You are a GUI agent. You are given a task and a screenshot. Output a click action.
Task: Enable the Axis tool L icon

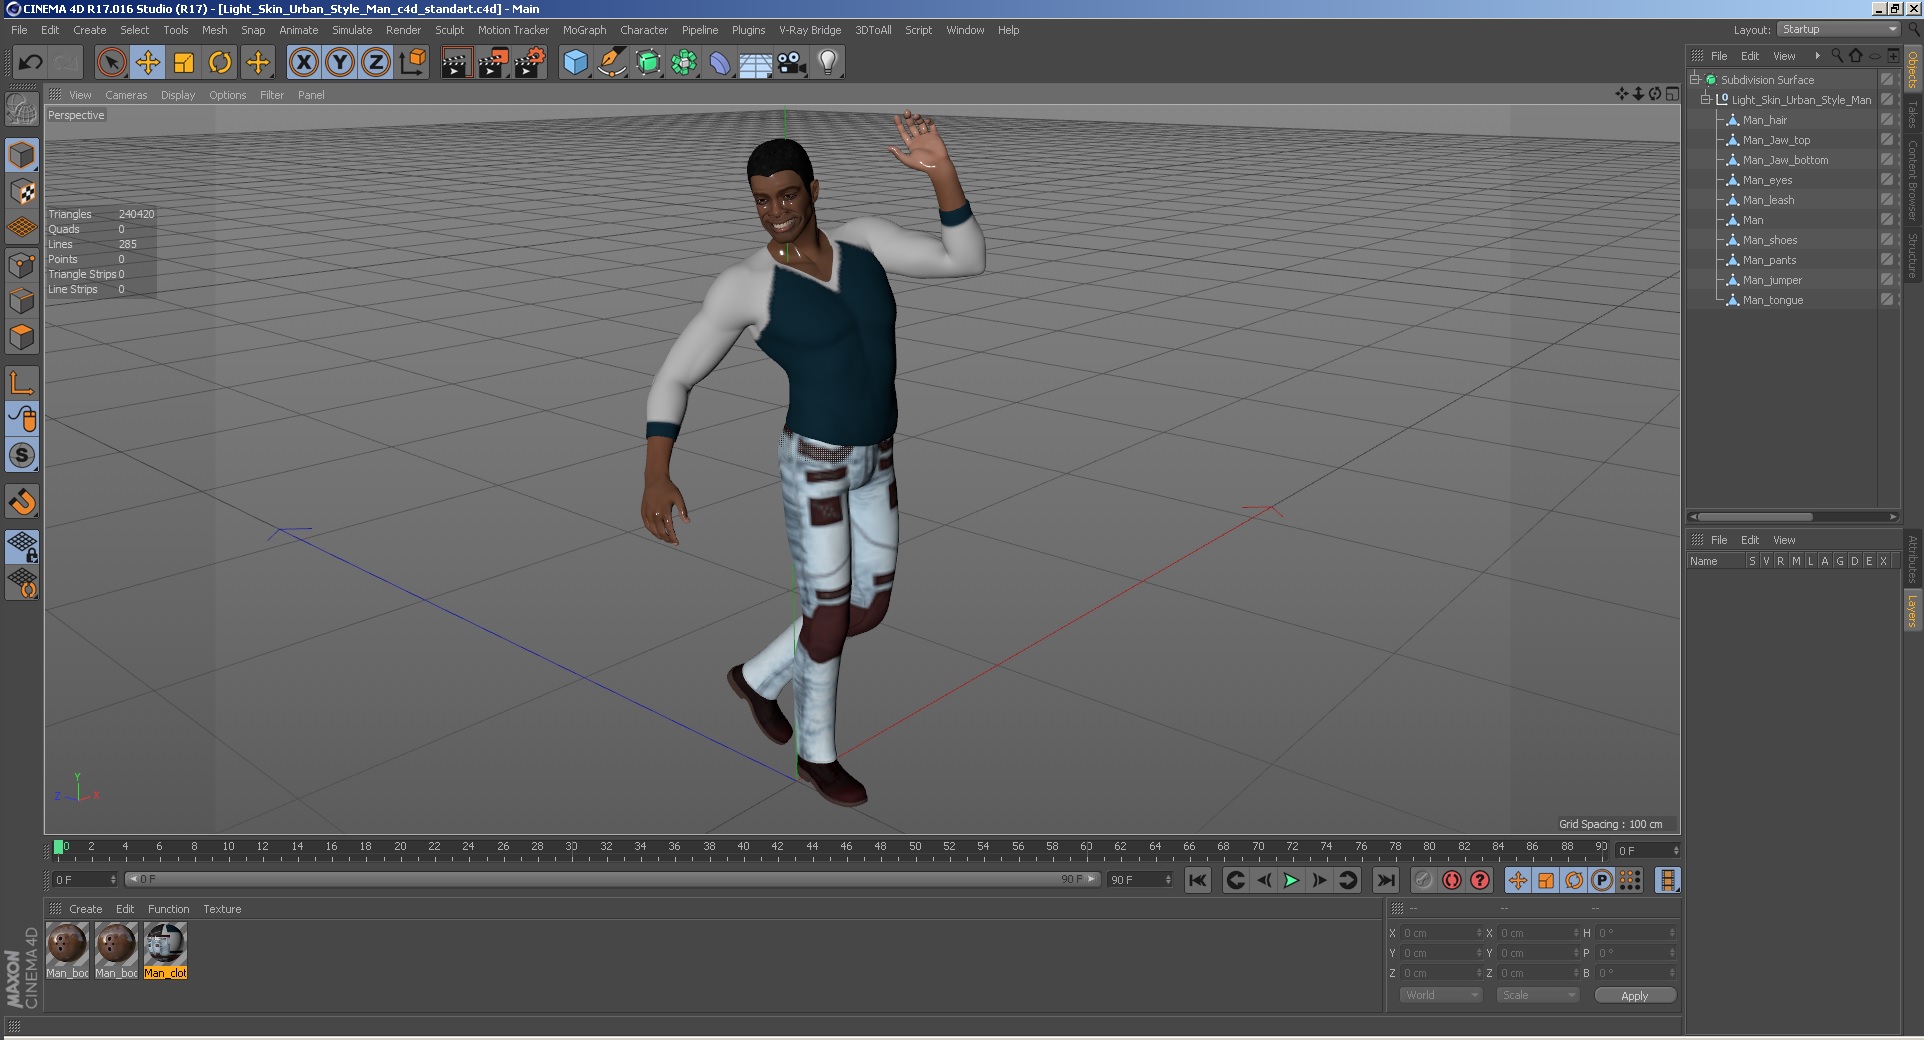click(22, 383)
